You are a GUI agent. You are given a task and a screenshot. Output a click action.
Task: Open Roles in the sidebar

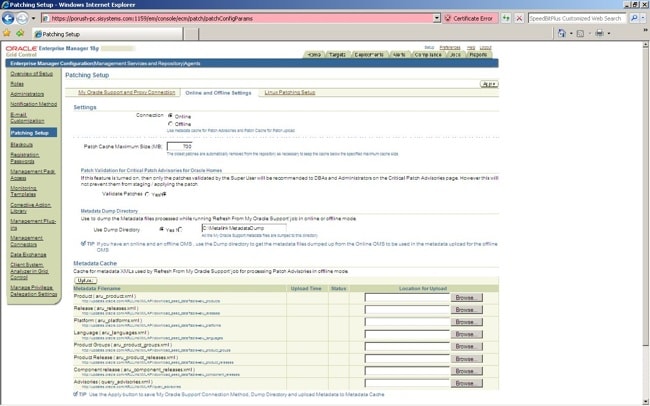point(17,84)
